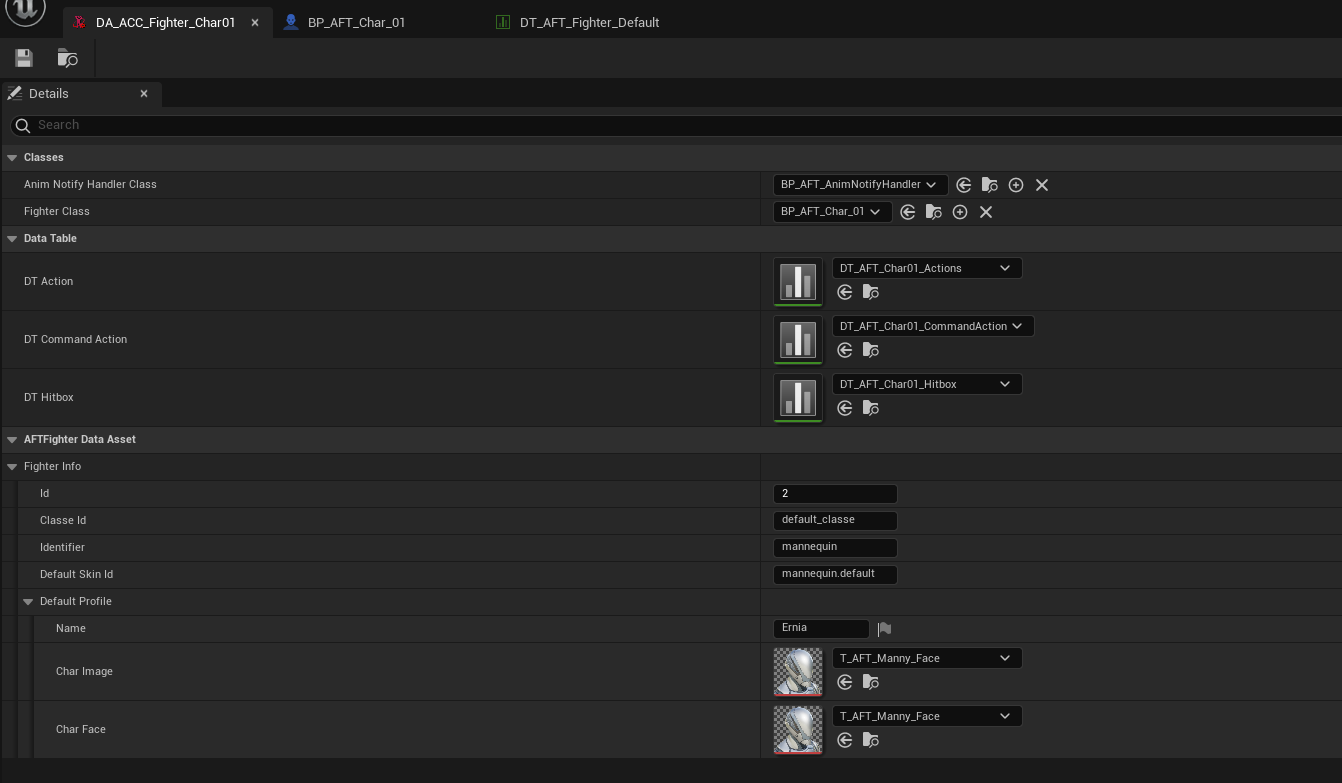This screenshot has height=783, width=1342.
Task: Clear the Anim Notify Handler Class value
Action: [1042, 185]
